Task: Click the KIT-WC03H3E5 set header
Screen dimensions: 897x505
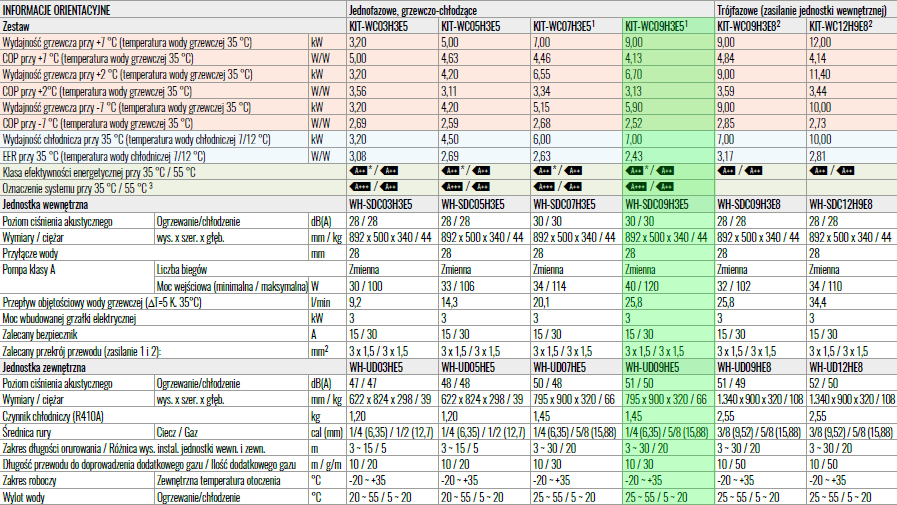Action: (379, 26)
